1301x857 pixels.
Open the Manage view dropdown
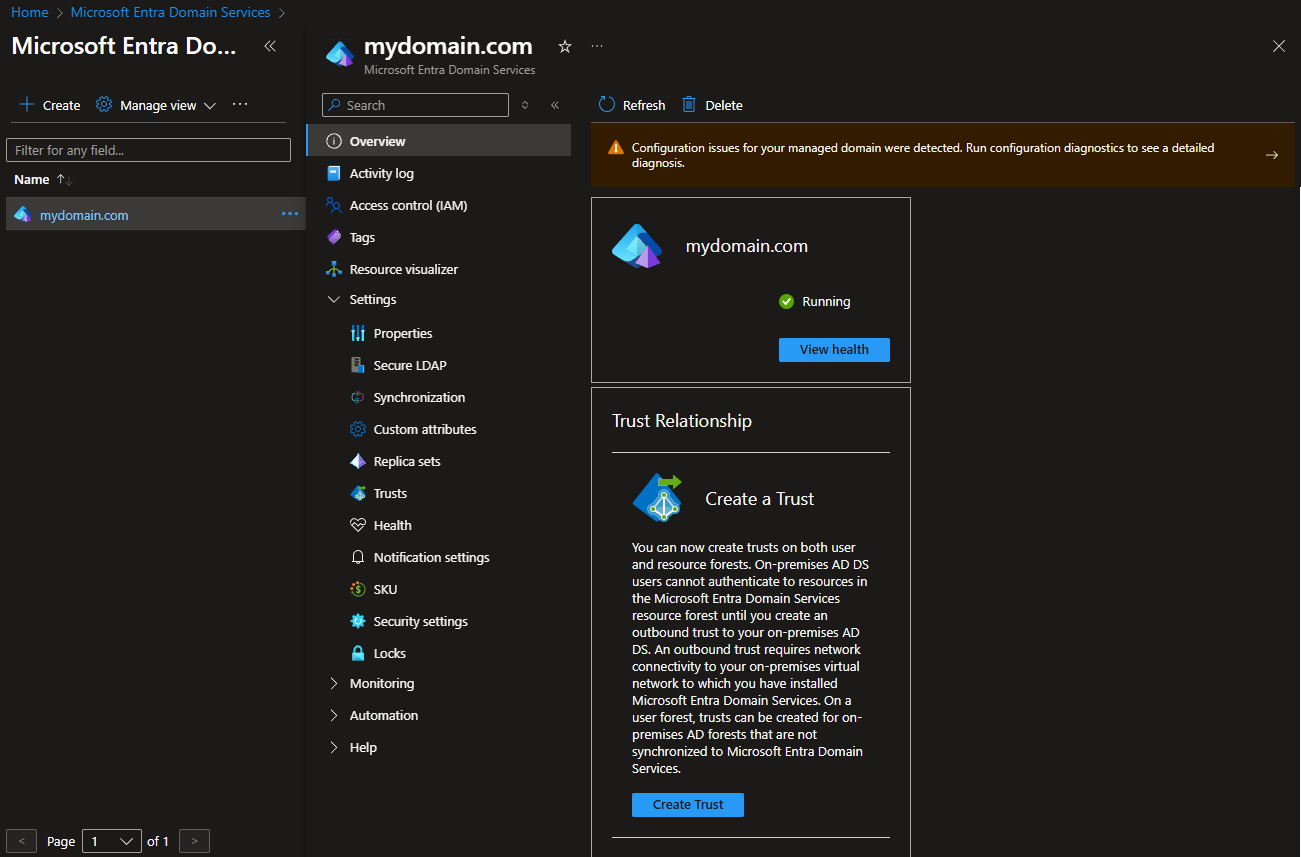click(x=157, y=105)
